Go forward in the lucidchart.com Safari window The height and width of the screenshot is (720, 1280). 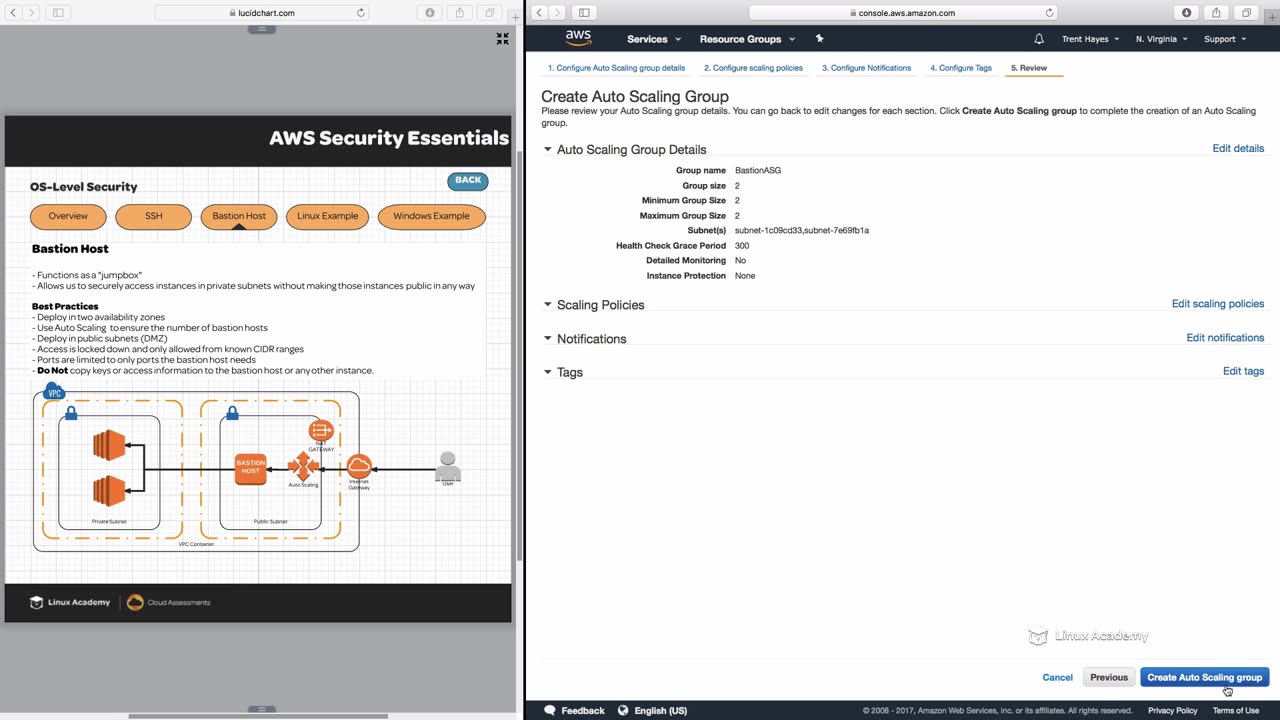point(32,13)
